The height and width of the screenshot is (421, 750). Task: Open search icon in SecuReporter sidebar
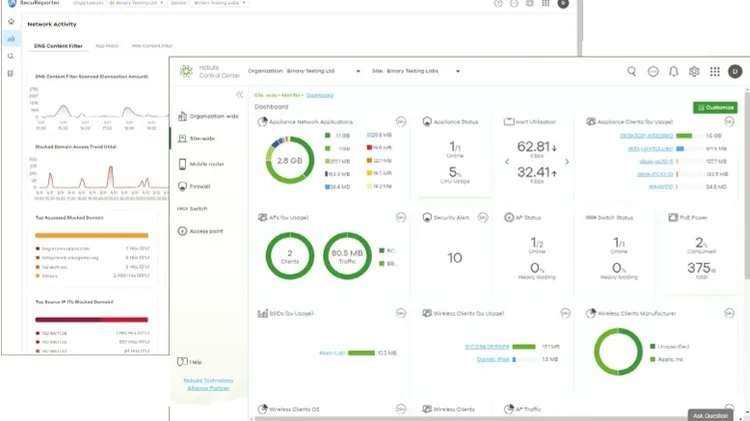pyautogui.click(x=11, y=56)
